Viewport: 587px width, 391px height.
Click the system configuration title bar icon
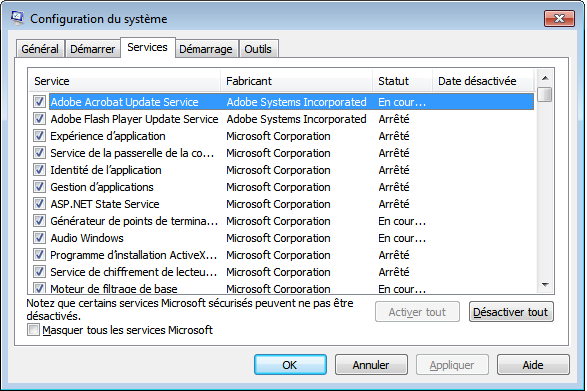[17, 18]
